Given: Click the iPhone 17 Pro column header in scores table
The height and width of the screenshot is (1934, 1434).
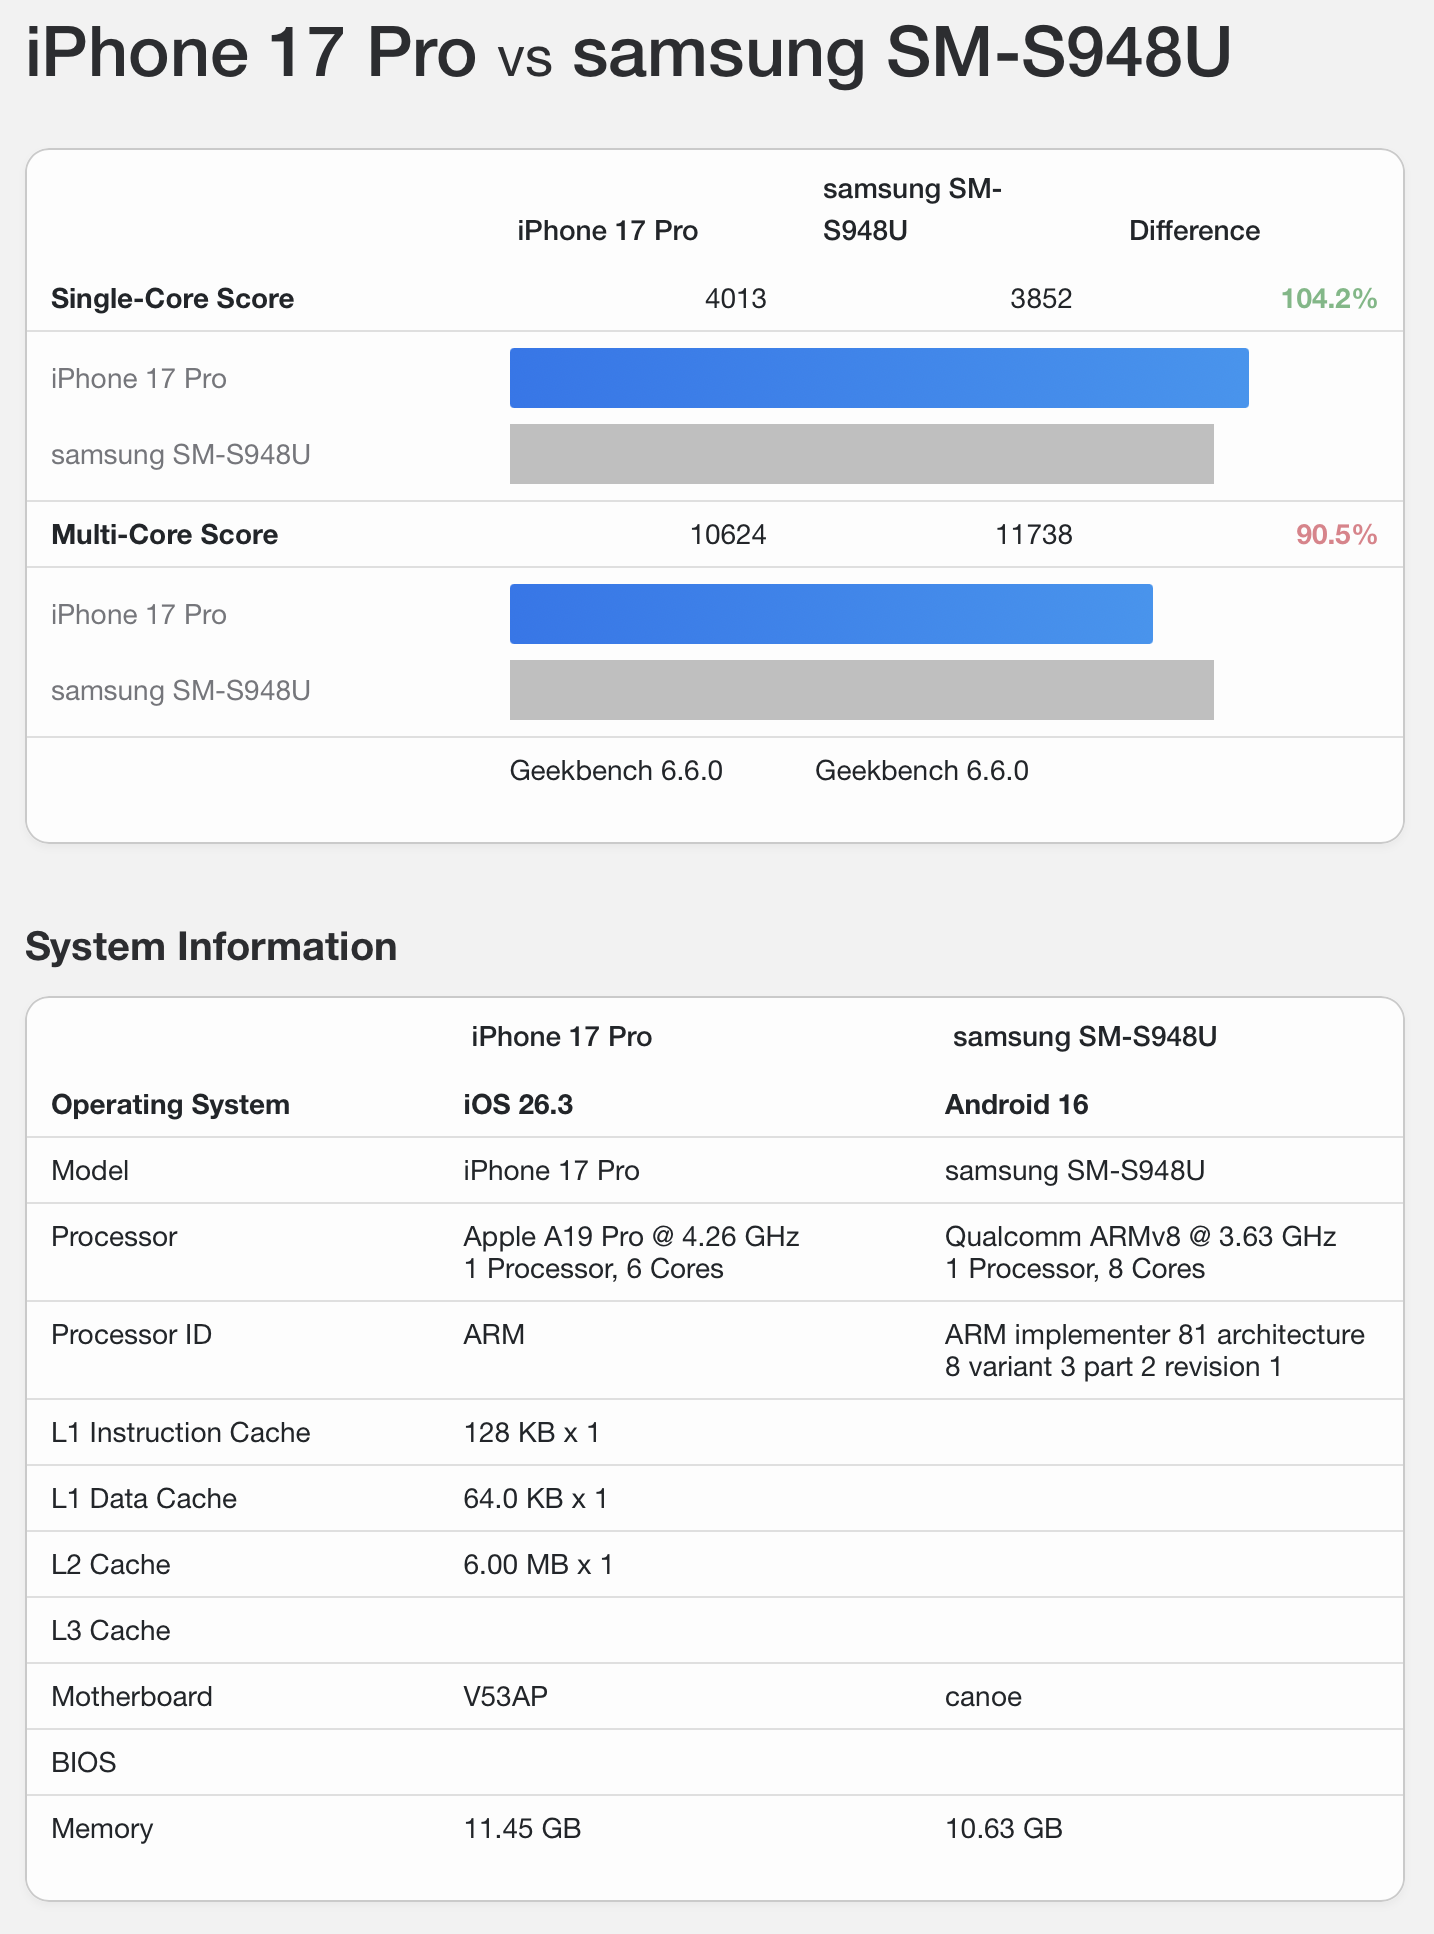Looking at the screenshot, I should point(607,231).
